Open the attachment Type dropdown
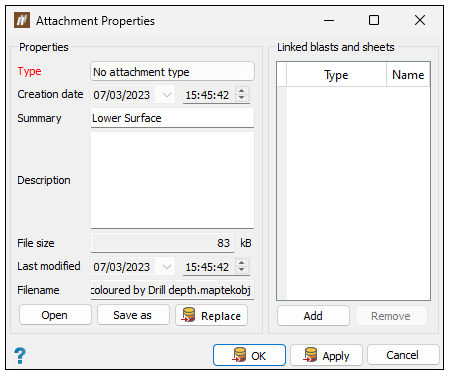Image resolution: width=449 pixels, height=376 pixels. pyautogui.click(x=172, y=72)
